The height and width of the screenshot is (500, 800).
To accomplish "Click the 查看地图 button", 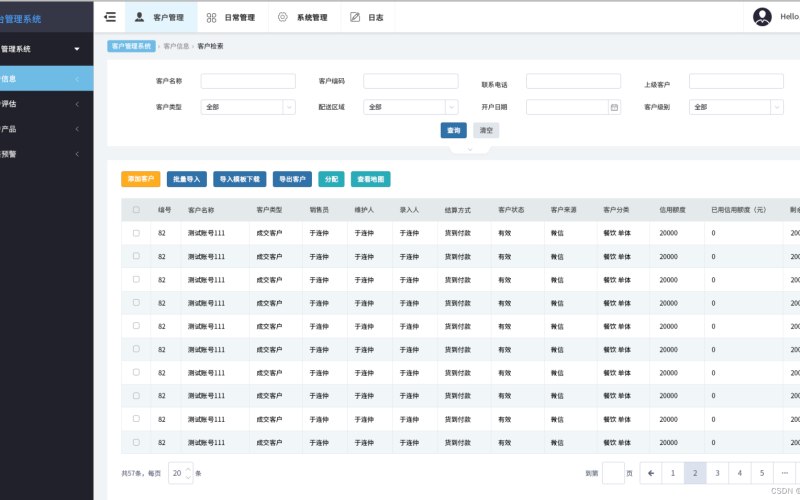I will (x=371, y=179).
